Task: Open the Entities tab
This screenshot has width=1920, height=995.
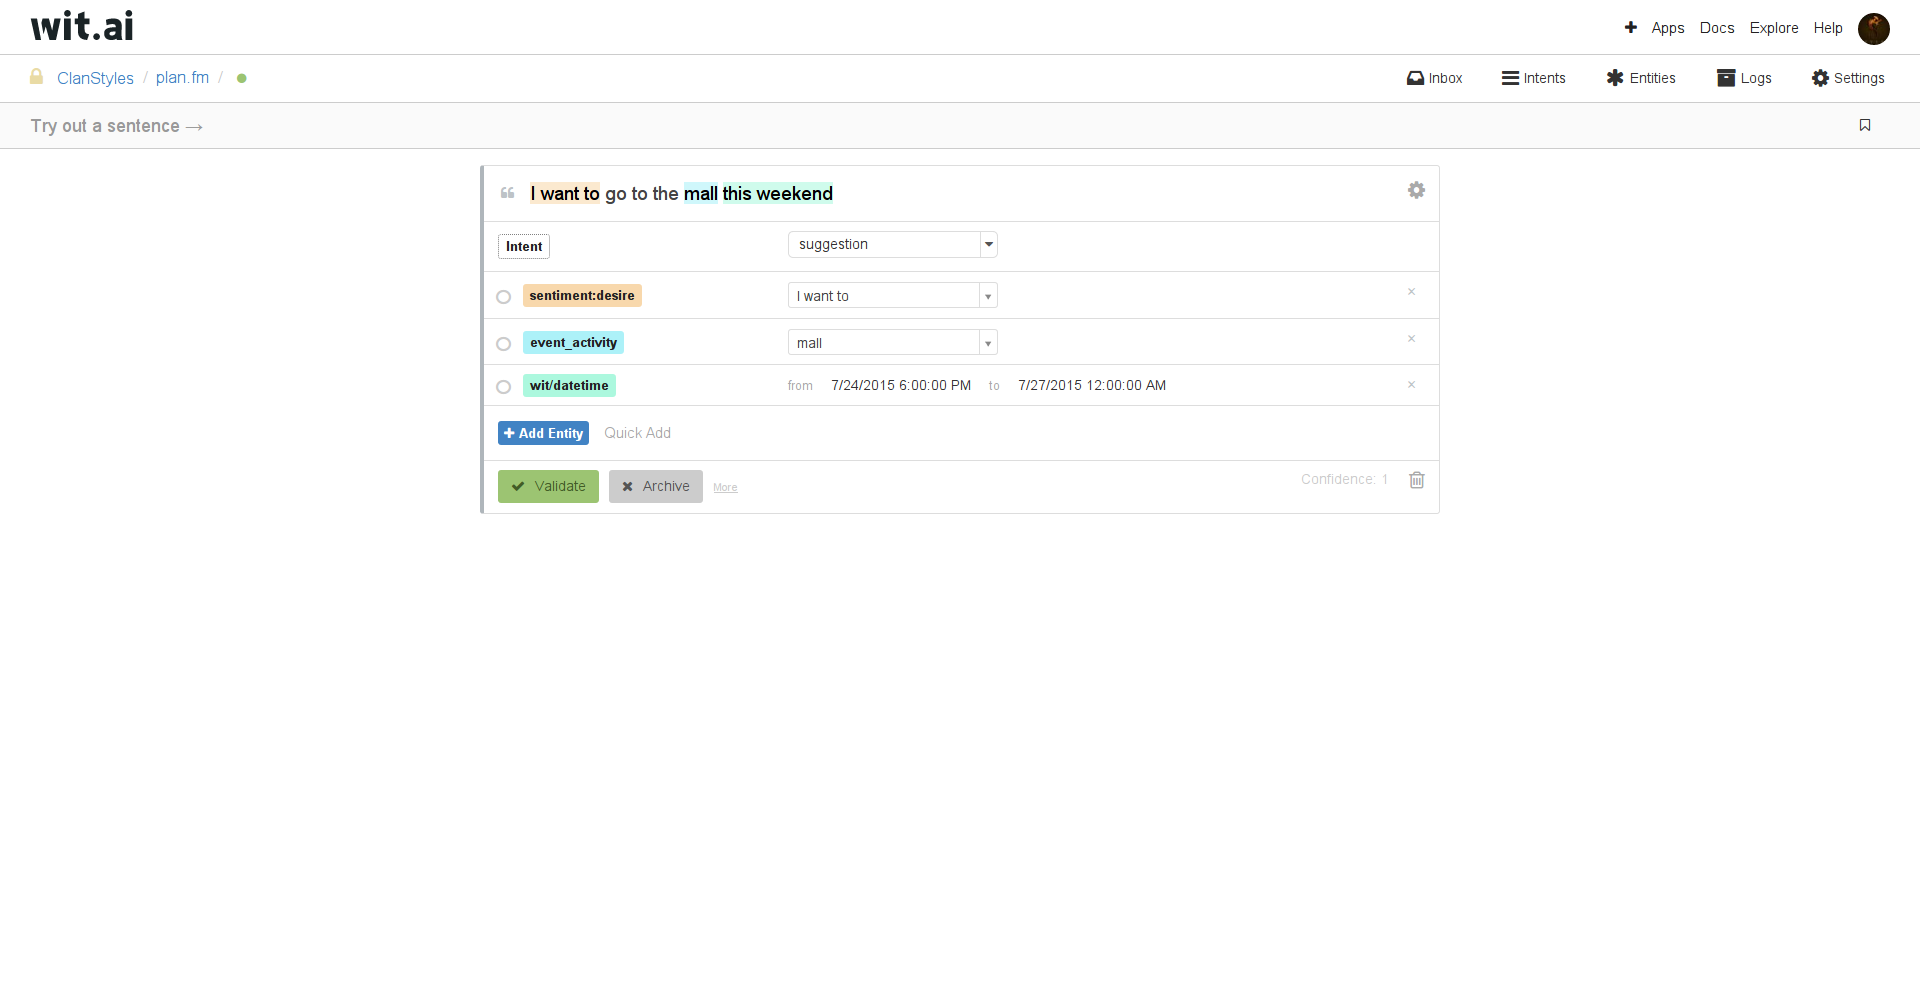Action: [1641, 78]
